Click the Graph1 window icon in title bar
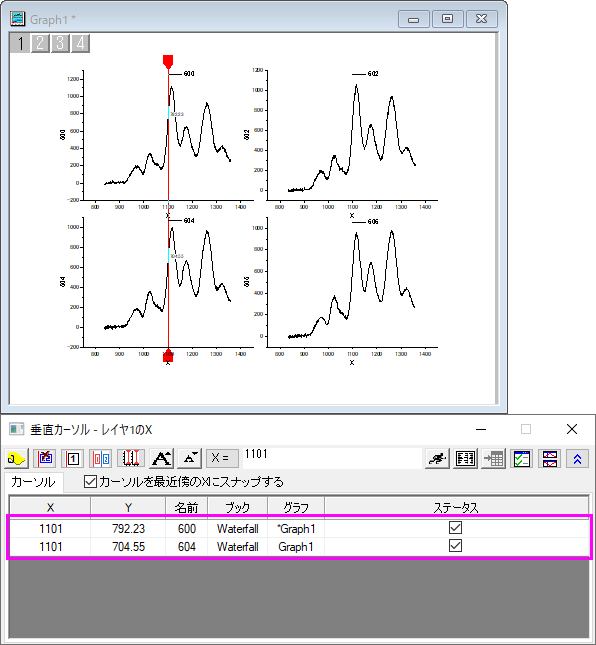The width and height of the screenshot is (596, 645). tap(18, 19)
